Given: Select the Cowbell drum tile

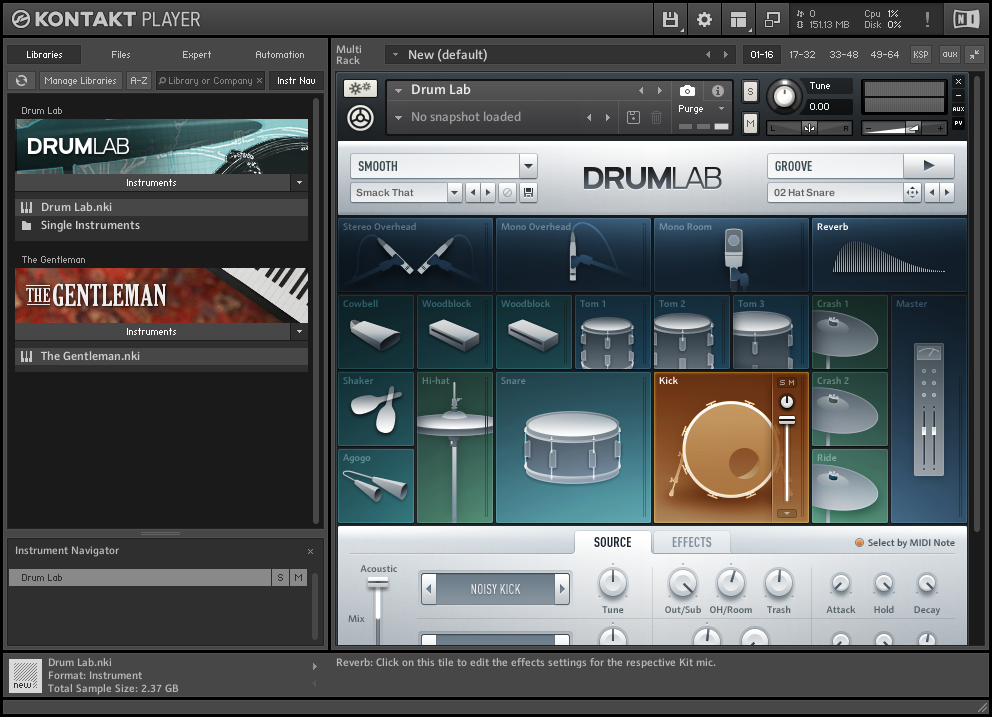Looking at the screenshot, I should pyautogui.click(x=376, y=332).
